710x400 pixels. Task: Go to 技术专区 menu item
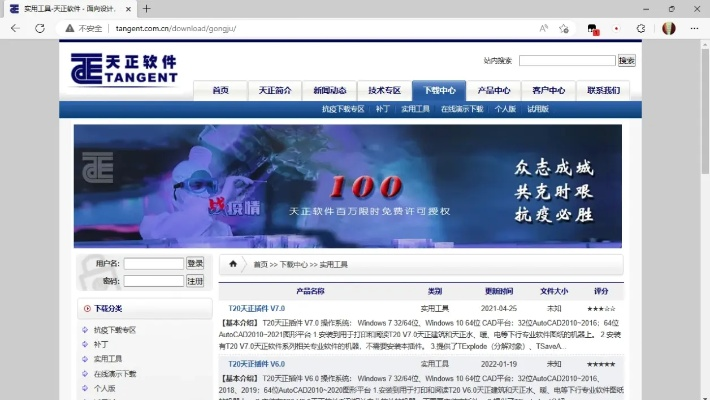point(384,90)
